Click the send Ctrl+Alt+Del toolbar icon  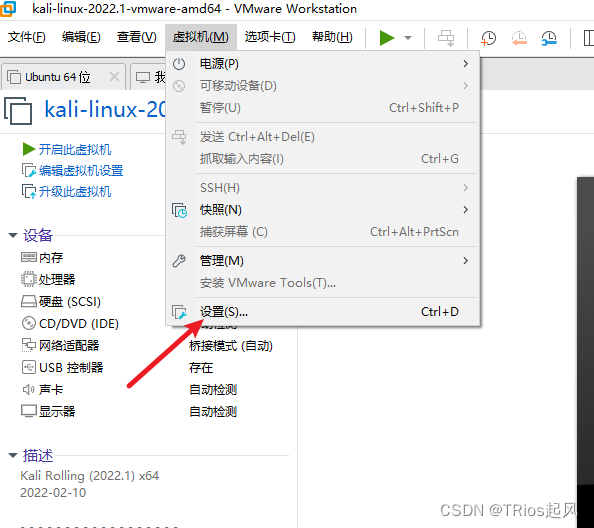pyautogui.click(x=446, y=38)
